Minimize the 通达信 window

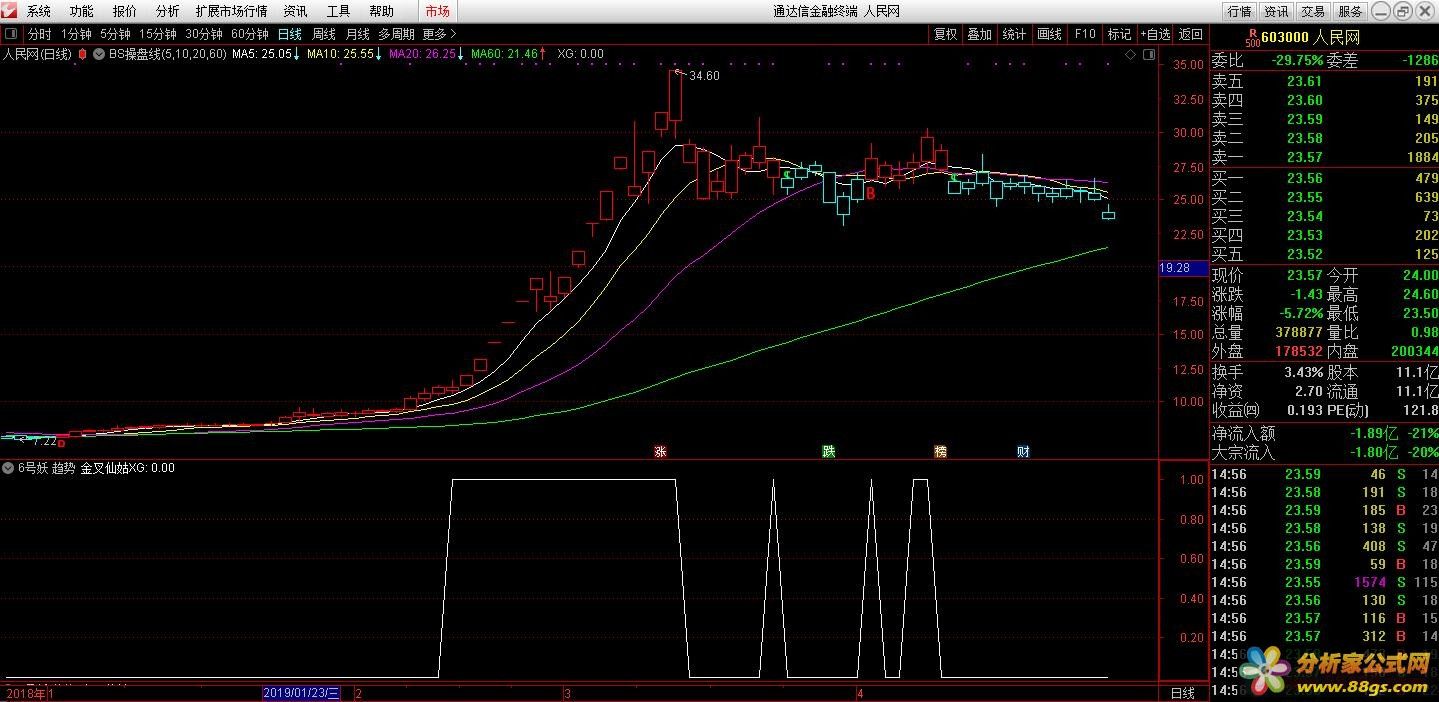(x=1381, y=11)
